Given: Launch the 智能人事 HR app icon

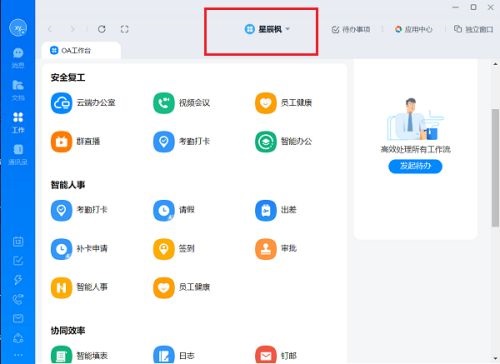Looking at the screenshot, I should click(61, 287).
